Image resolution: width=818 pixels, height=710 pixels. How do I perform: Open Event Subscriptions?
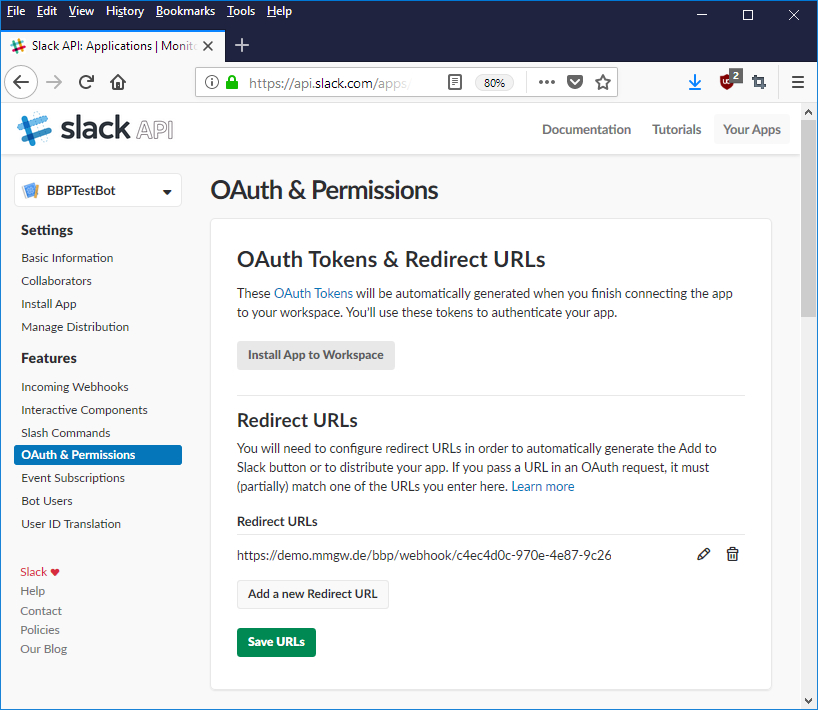pos(73,478)
